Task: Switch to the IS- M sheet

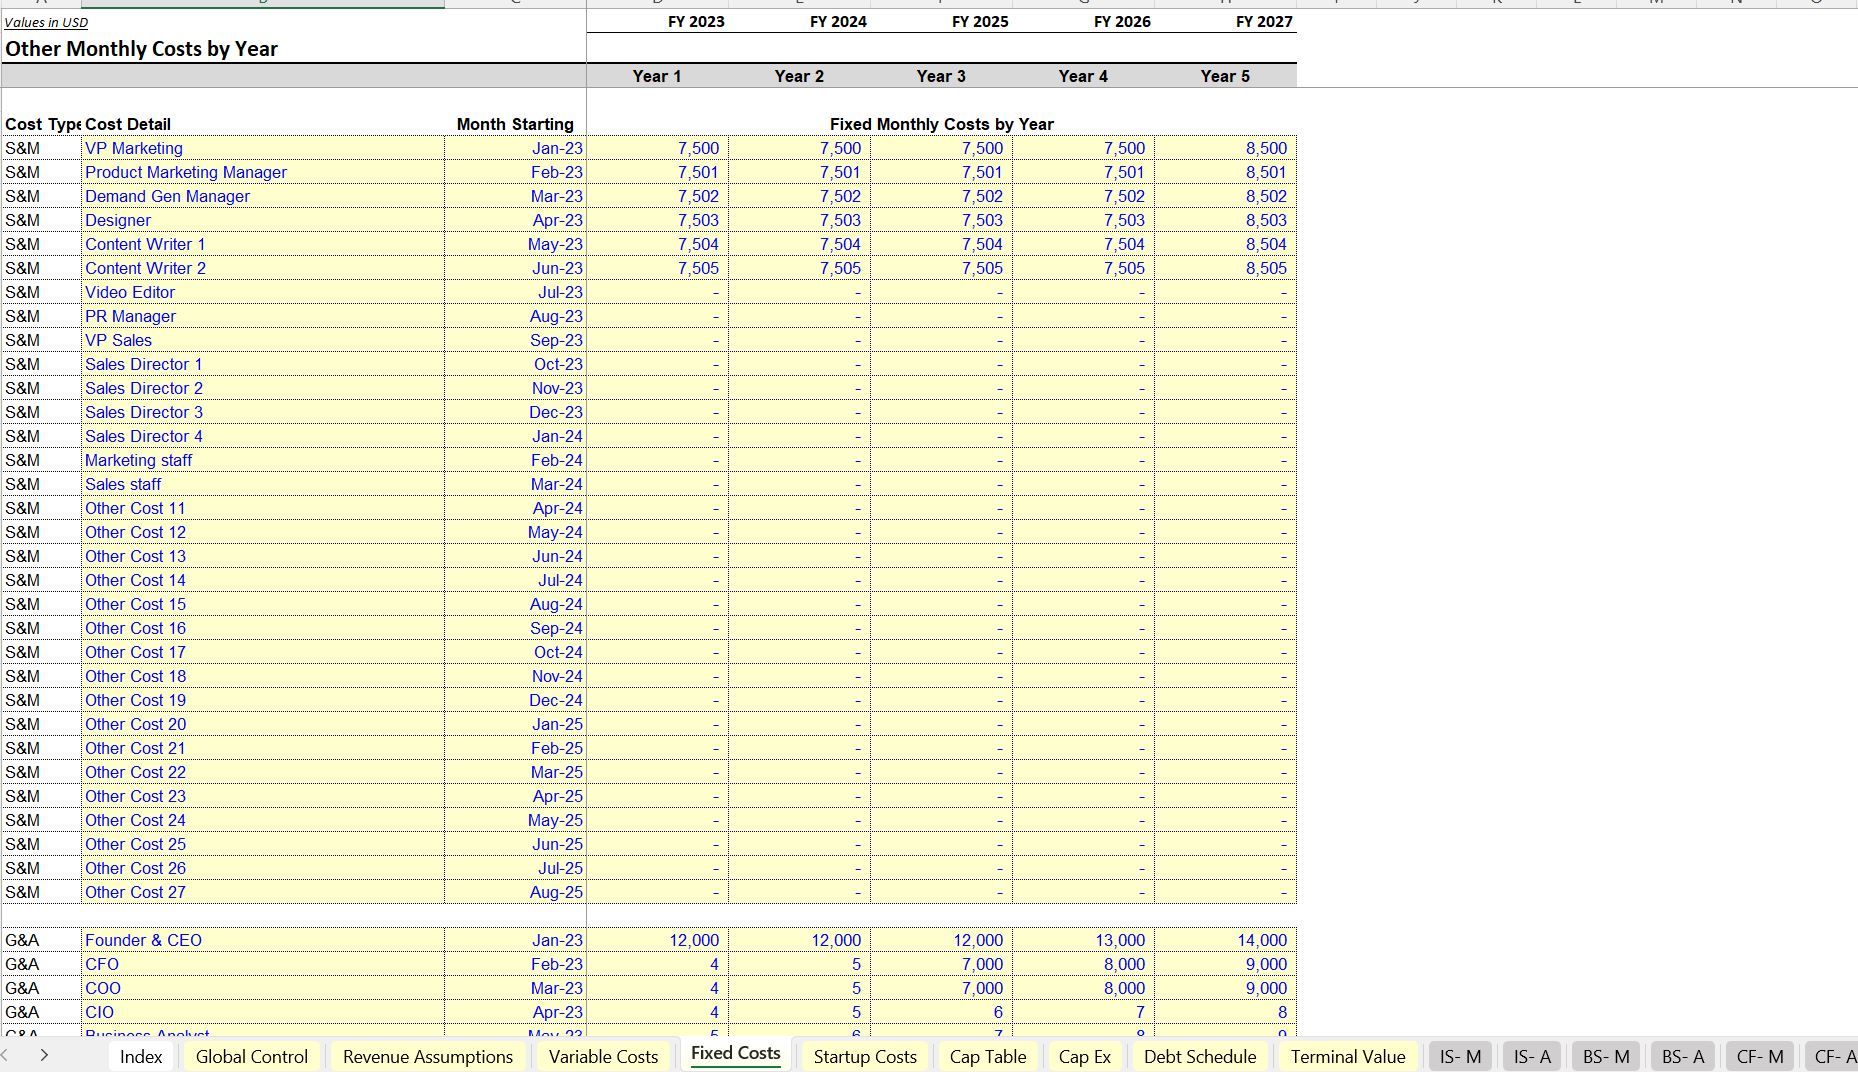Action: point(1459,1056)
